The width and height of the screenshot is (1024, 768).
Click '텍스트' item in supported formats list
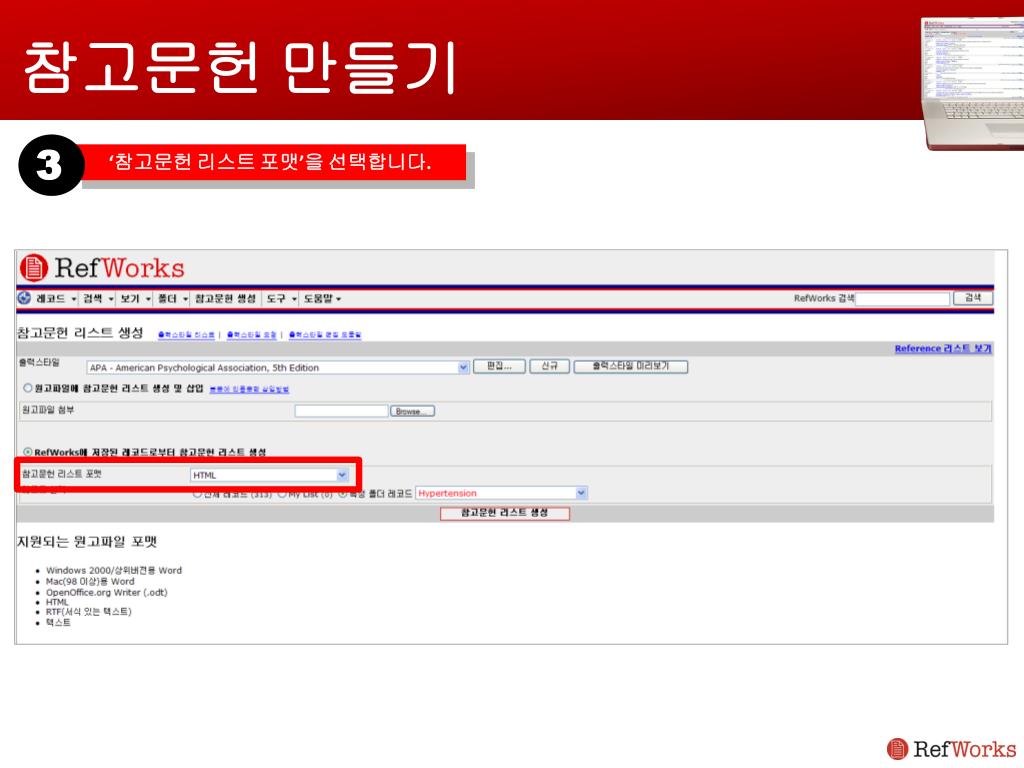(x=58, y=623)
